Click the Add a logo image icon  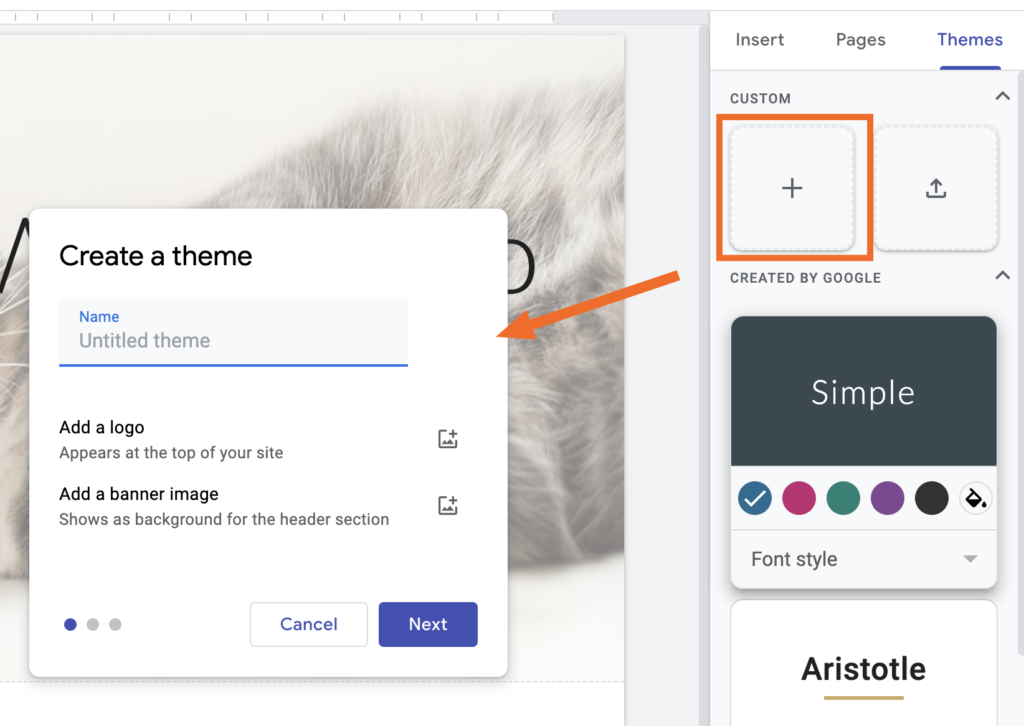click(x=447, y=439)
